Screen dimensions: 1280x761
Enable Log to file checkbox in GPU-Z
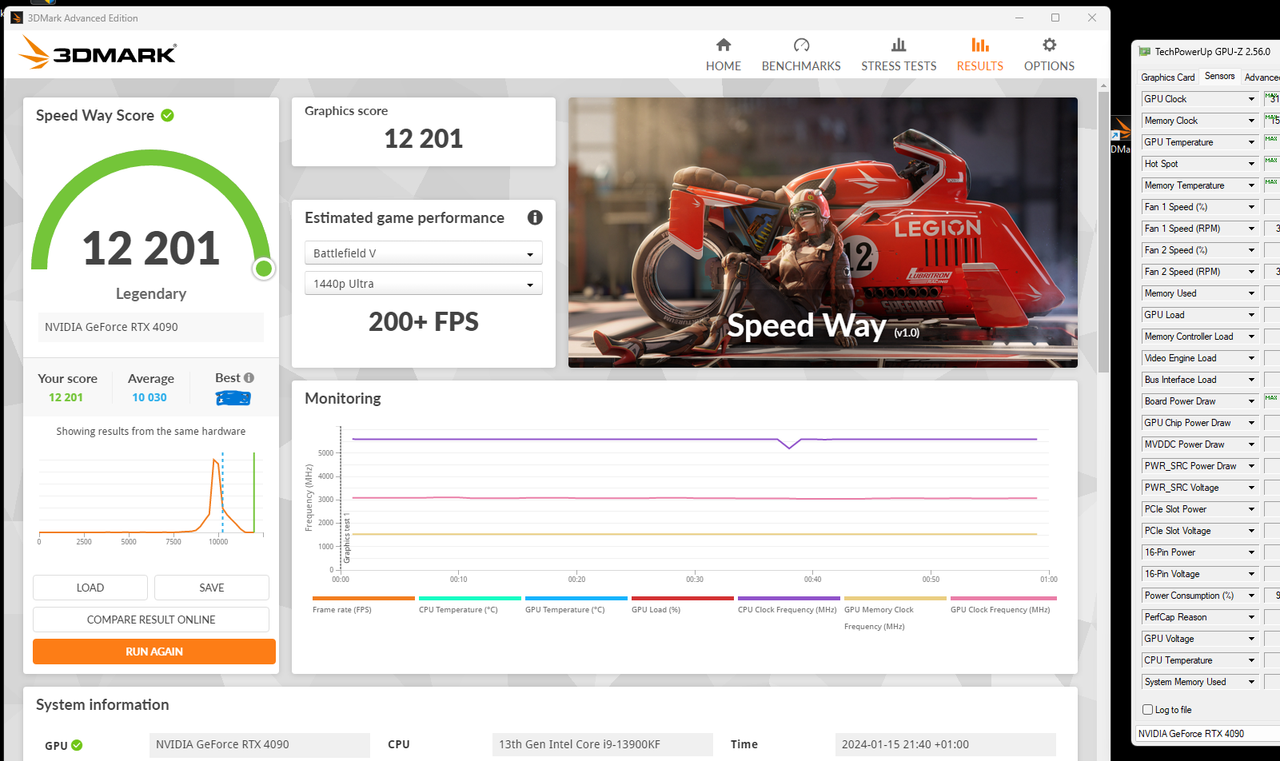click(x=1148, y=710)
